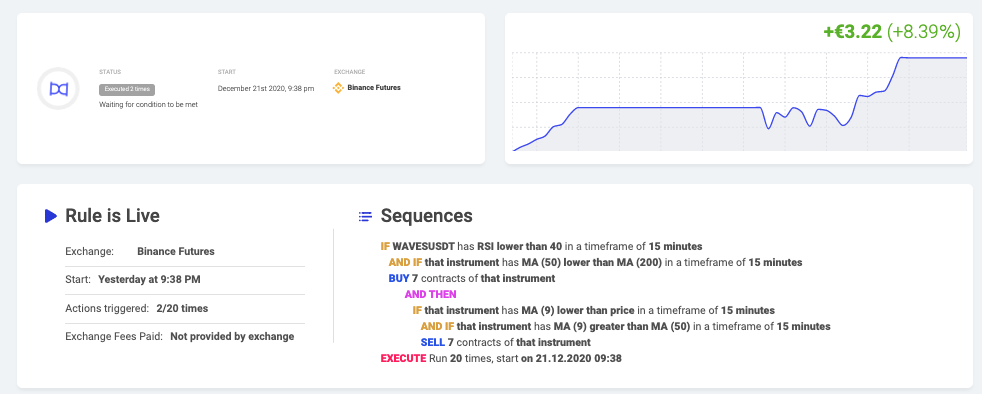Click the SELL 7 contracts action line
Viewport: 982px width, 394px height.
tap(505, 343)
